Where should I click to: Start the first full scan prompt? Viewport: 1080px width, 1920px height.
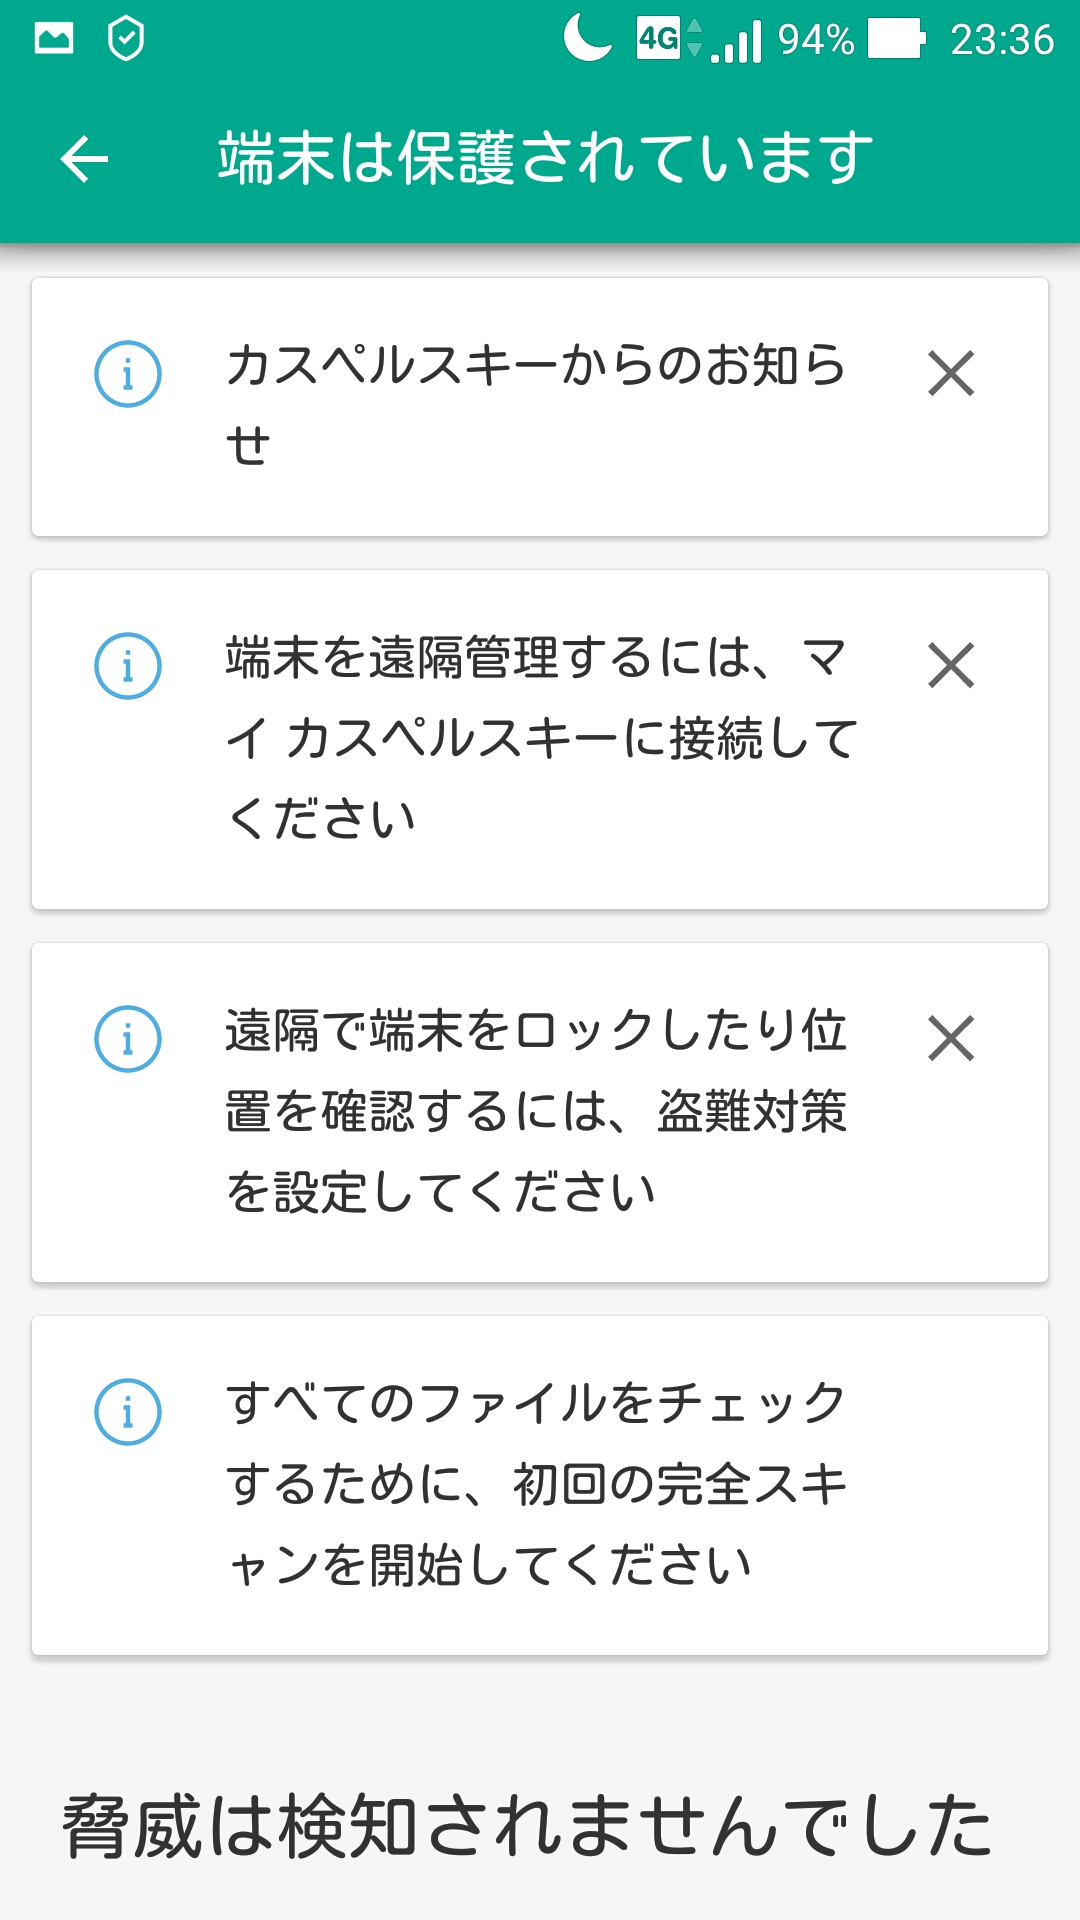pos(536,1484)
